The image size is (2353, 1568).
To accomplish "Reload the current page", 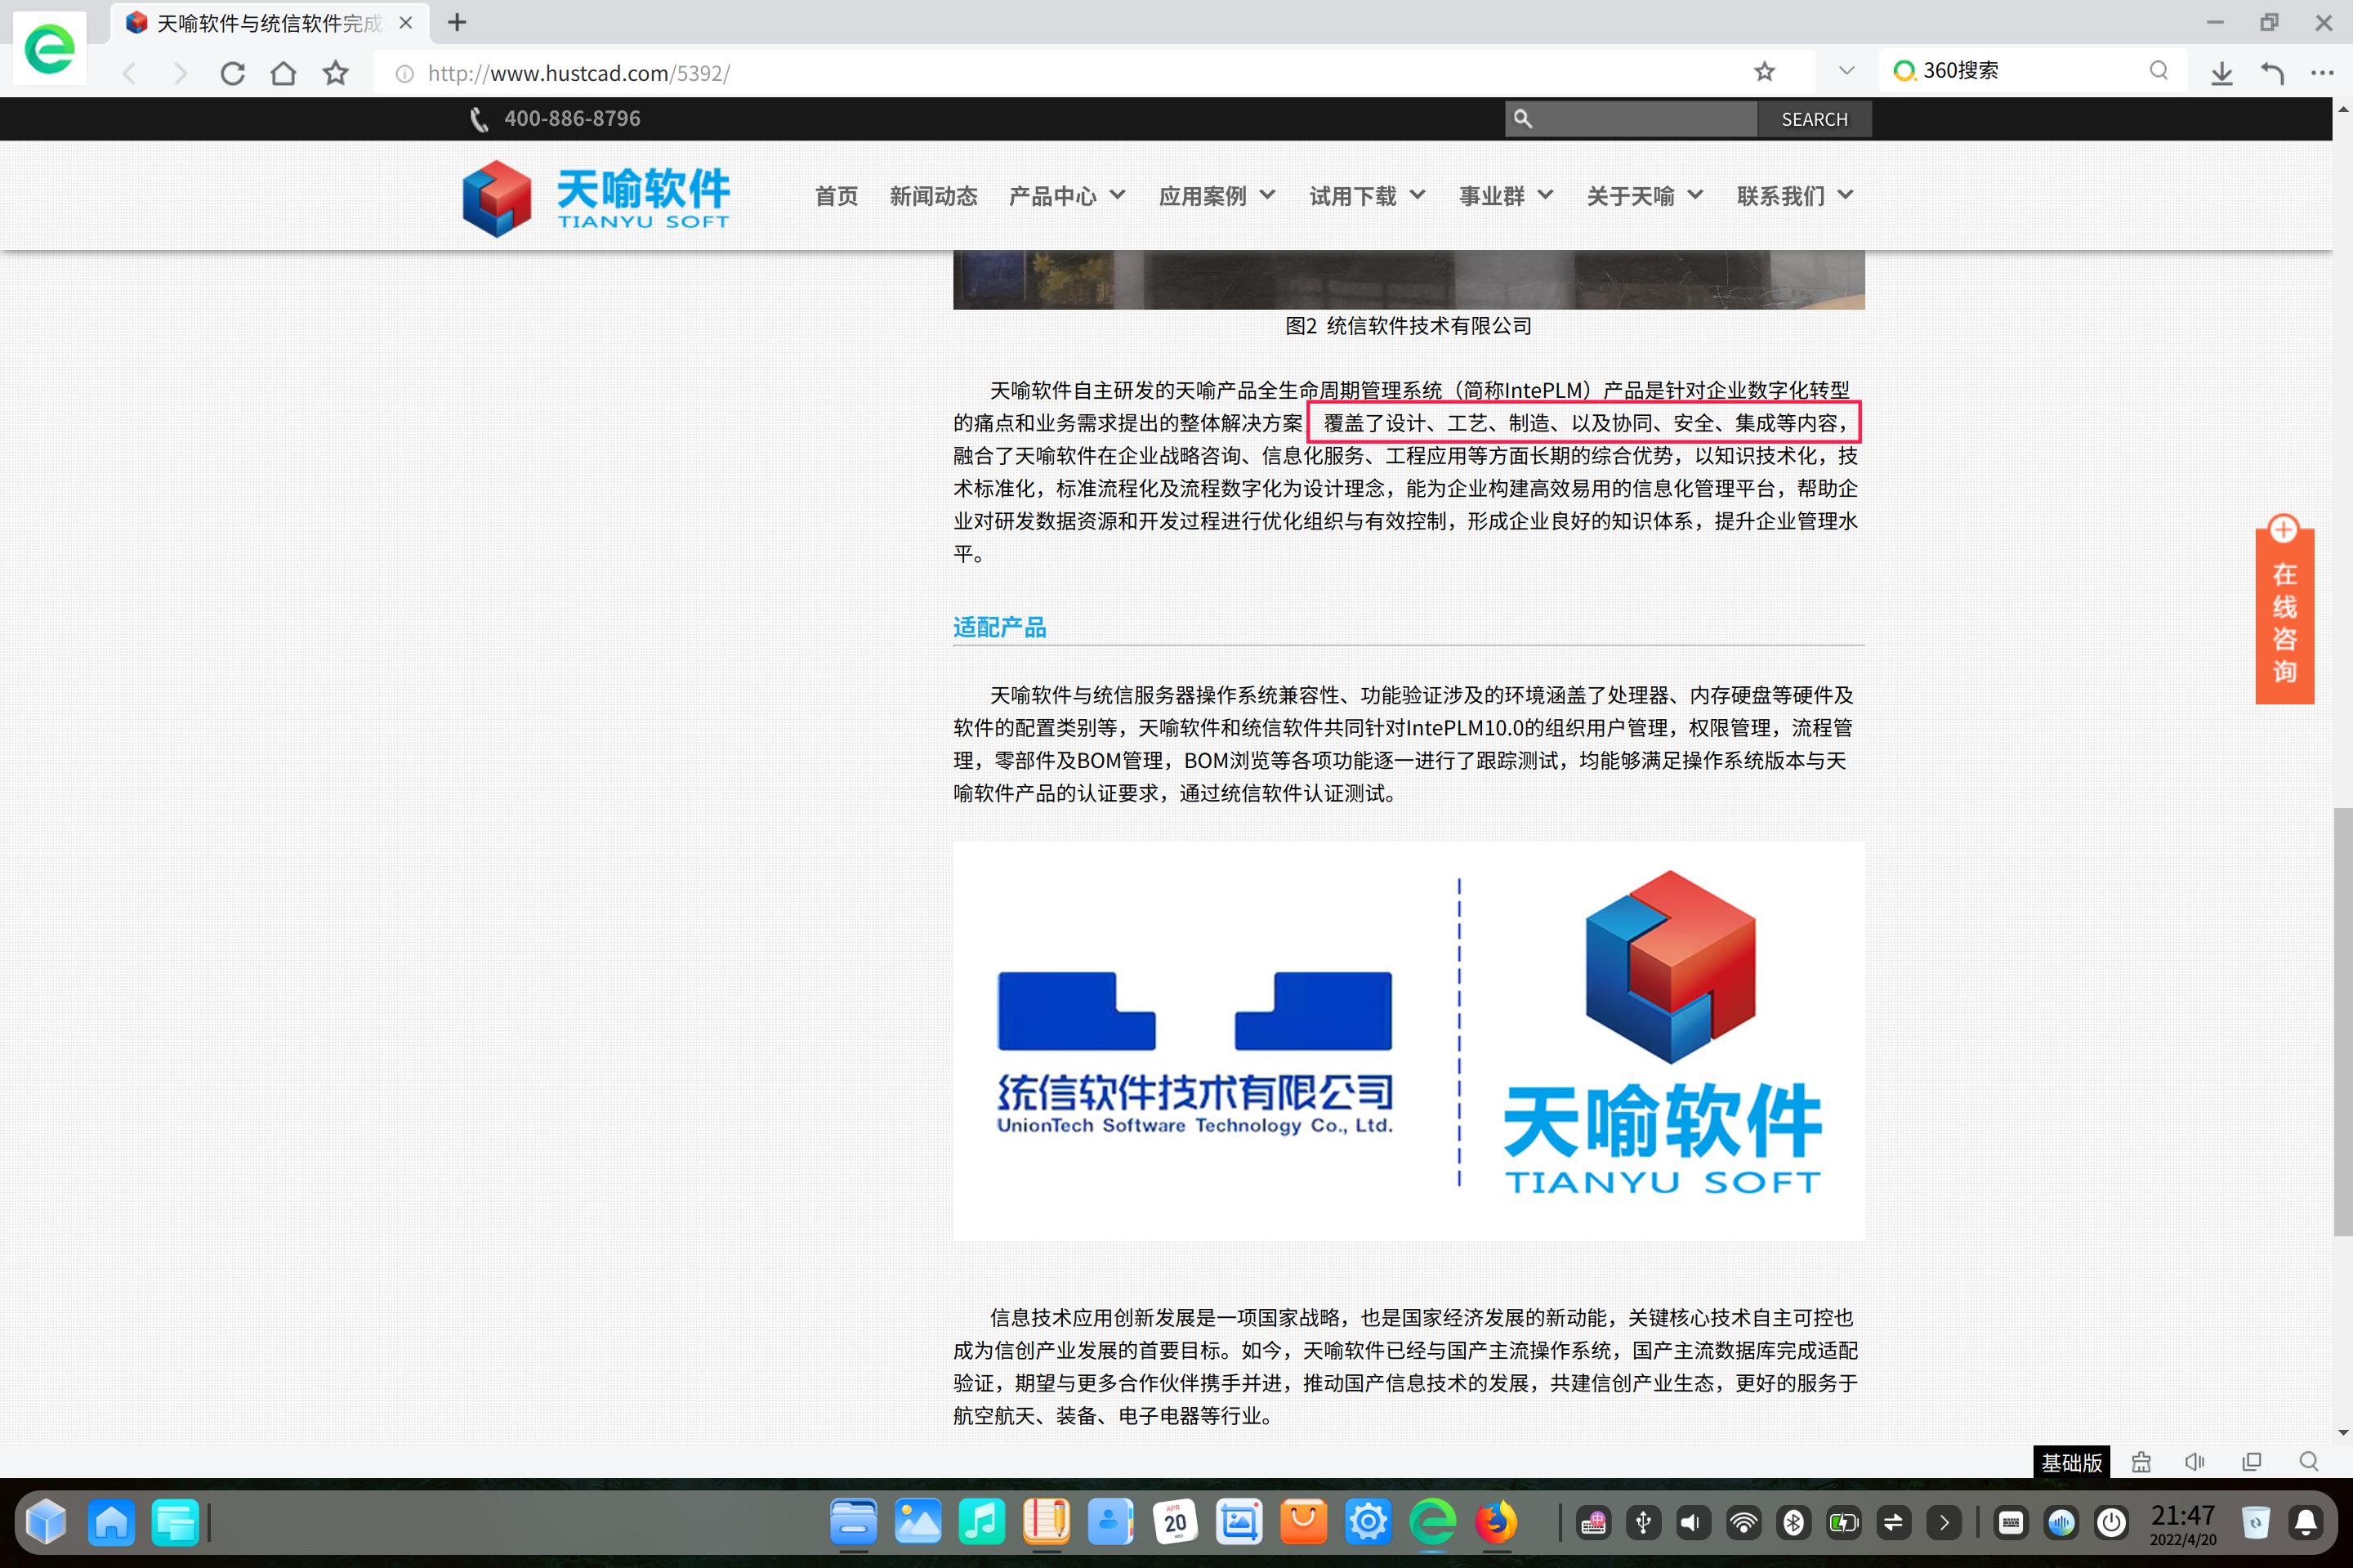I will (232, 72).
